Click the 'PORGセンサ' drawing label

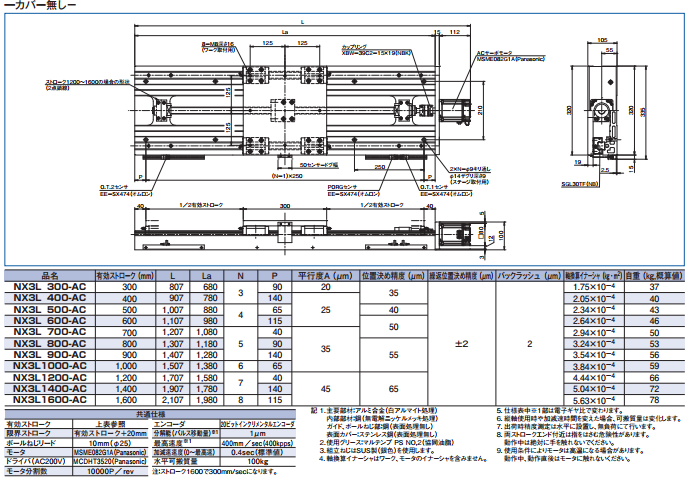point(342,187)
